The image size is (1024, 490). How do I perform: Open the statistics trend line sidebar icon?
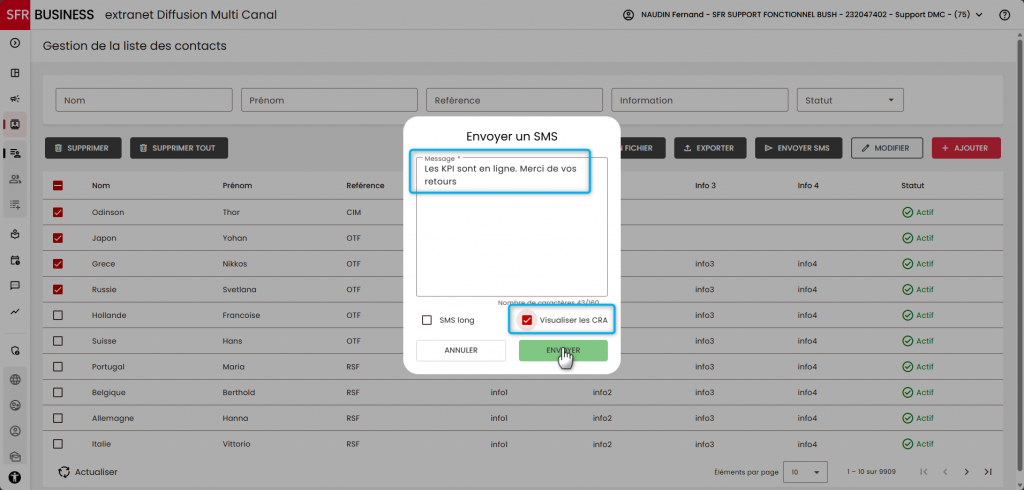(x=15, y=312)
